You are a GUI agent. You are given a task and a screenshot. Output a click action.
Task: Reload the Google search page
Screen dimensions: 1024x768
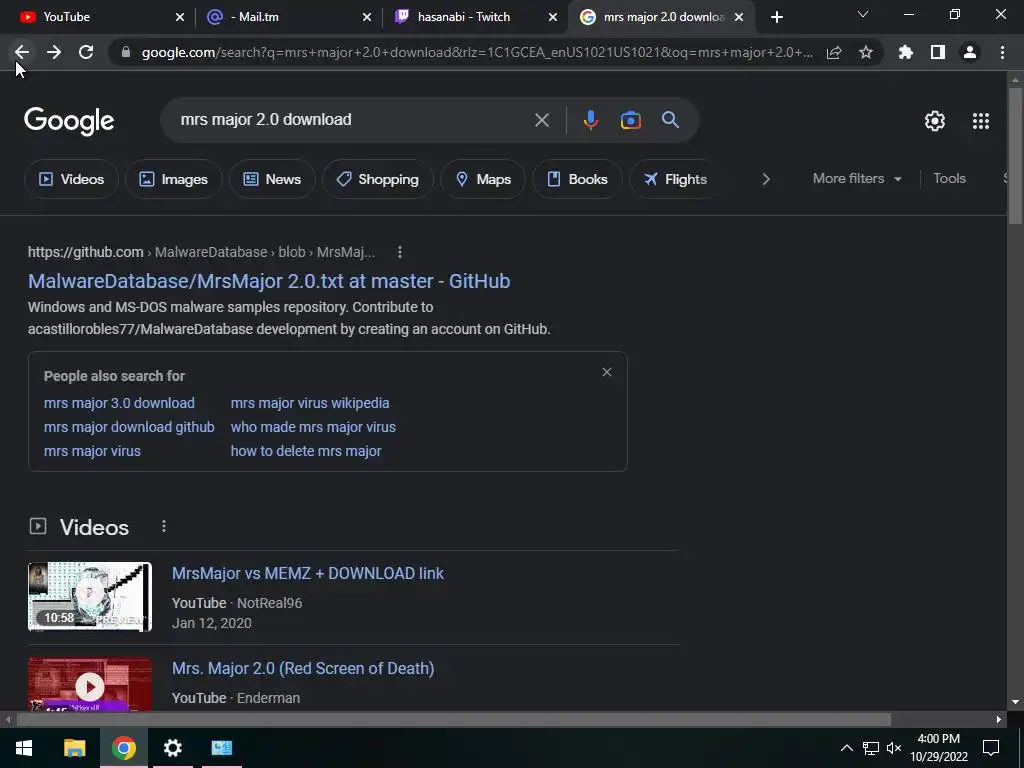[x=86, y=52]
